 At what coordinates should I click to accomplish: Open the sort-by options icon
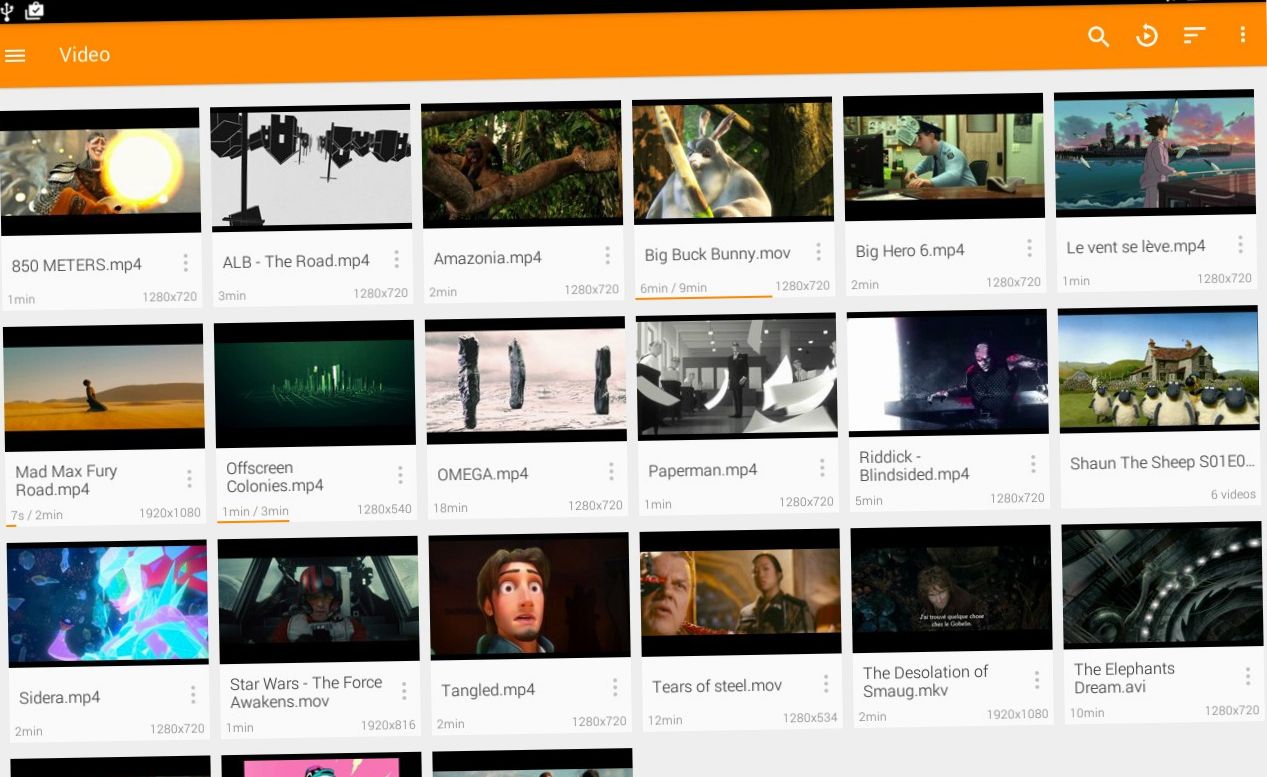1194,35
